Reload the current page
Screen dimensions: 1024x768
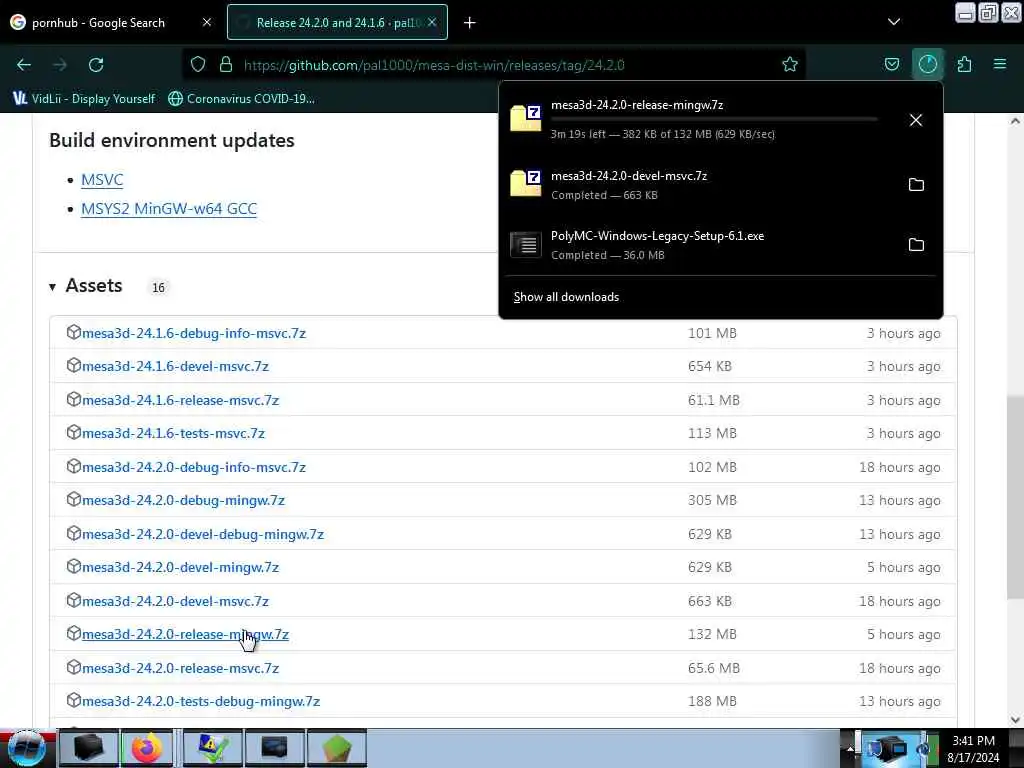[x=96, y=65]
